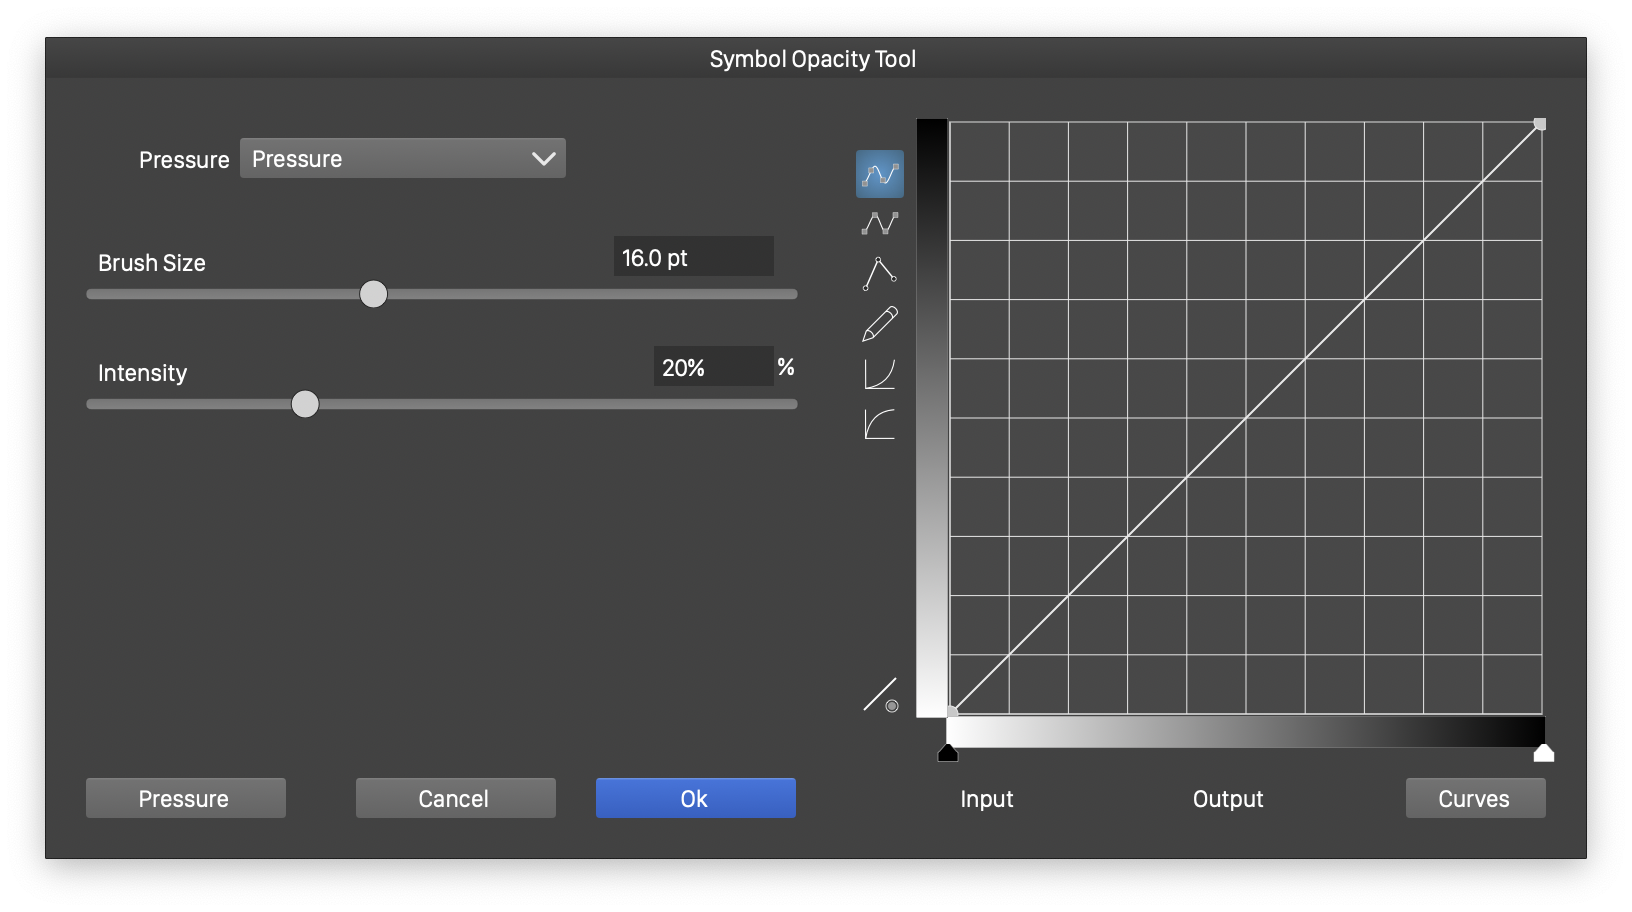Click the Intensity percent unit symbol
The width and height of the screenshot is (1632, 912).
[786, 367]
